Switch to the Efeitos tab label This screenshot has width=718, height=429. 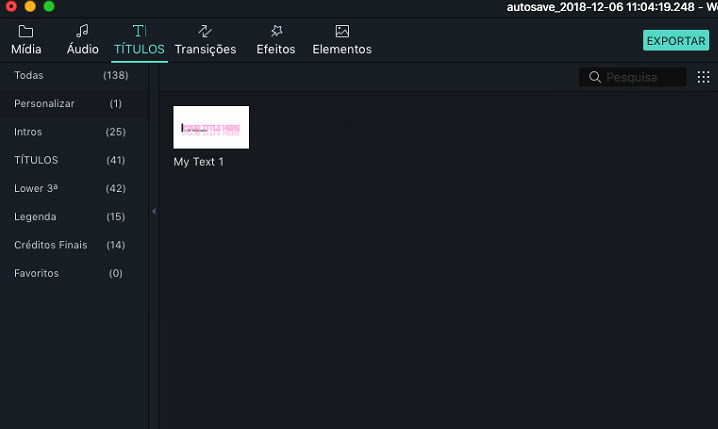[276, 49]
